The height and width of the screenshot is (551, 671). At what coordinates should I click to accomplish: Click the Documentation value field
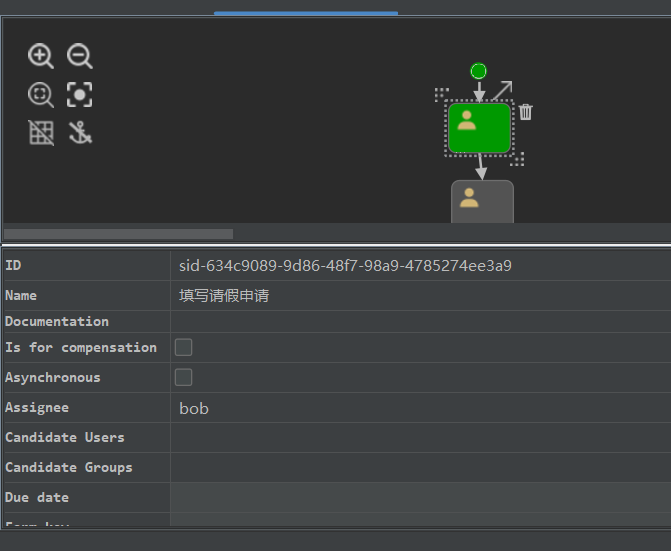pos(420,322)
